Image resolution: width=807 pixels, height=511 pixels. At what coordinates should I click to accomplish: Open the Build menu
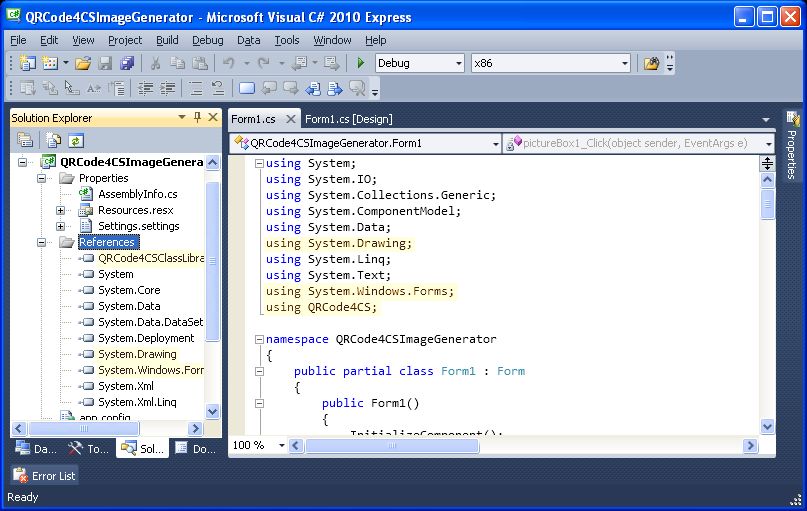(167, 40)
